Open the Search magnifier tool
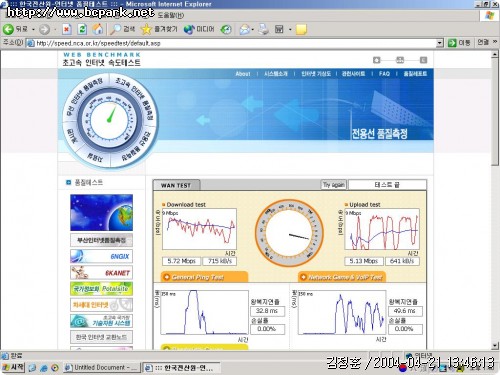 pos(115,29)
